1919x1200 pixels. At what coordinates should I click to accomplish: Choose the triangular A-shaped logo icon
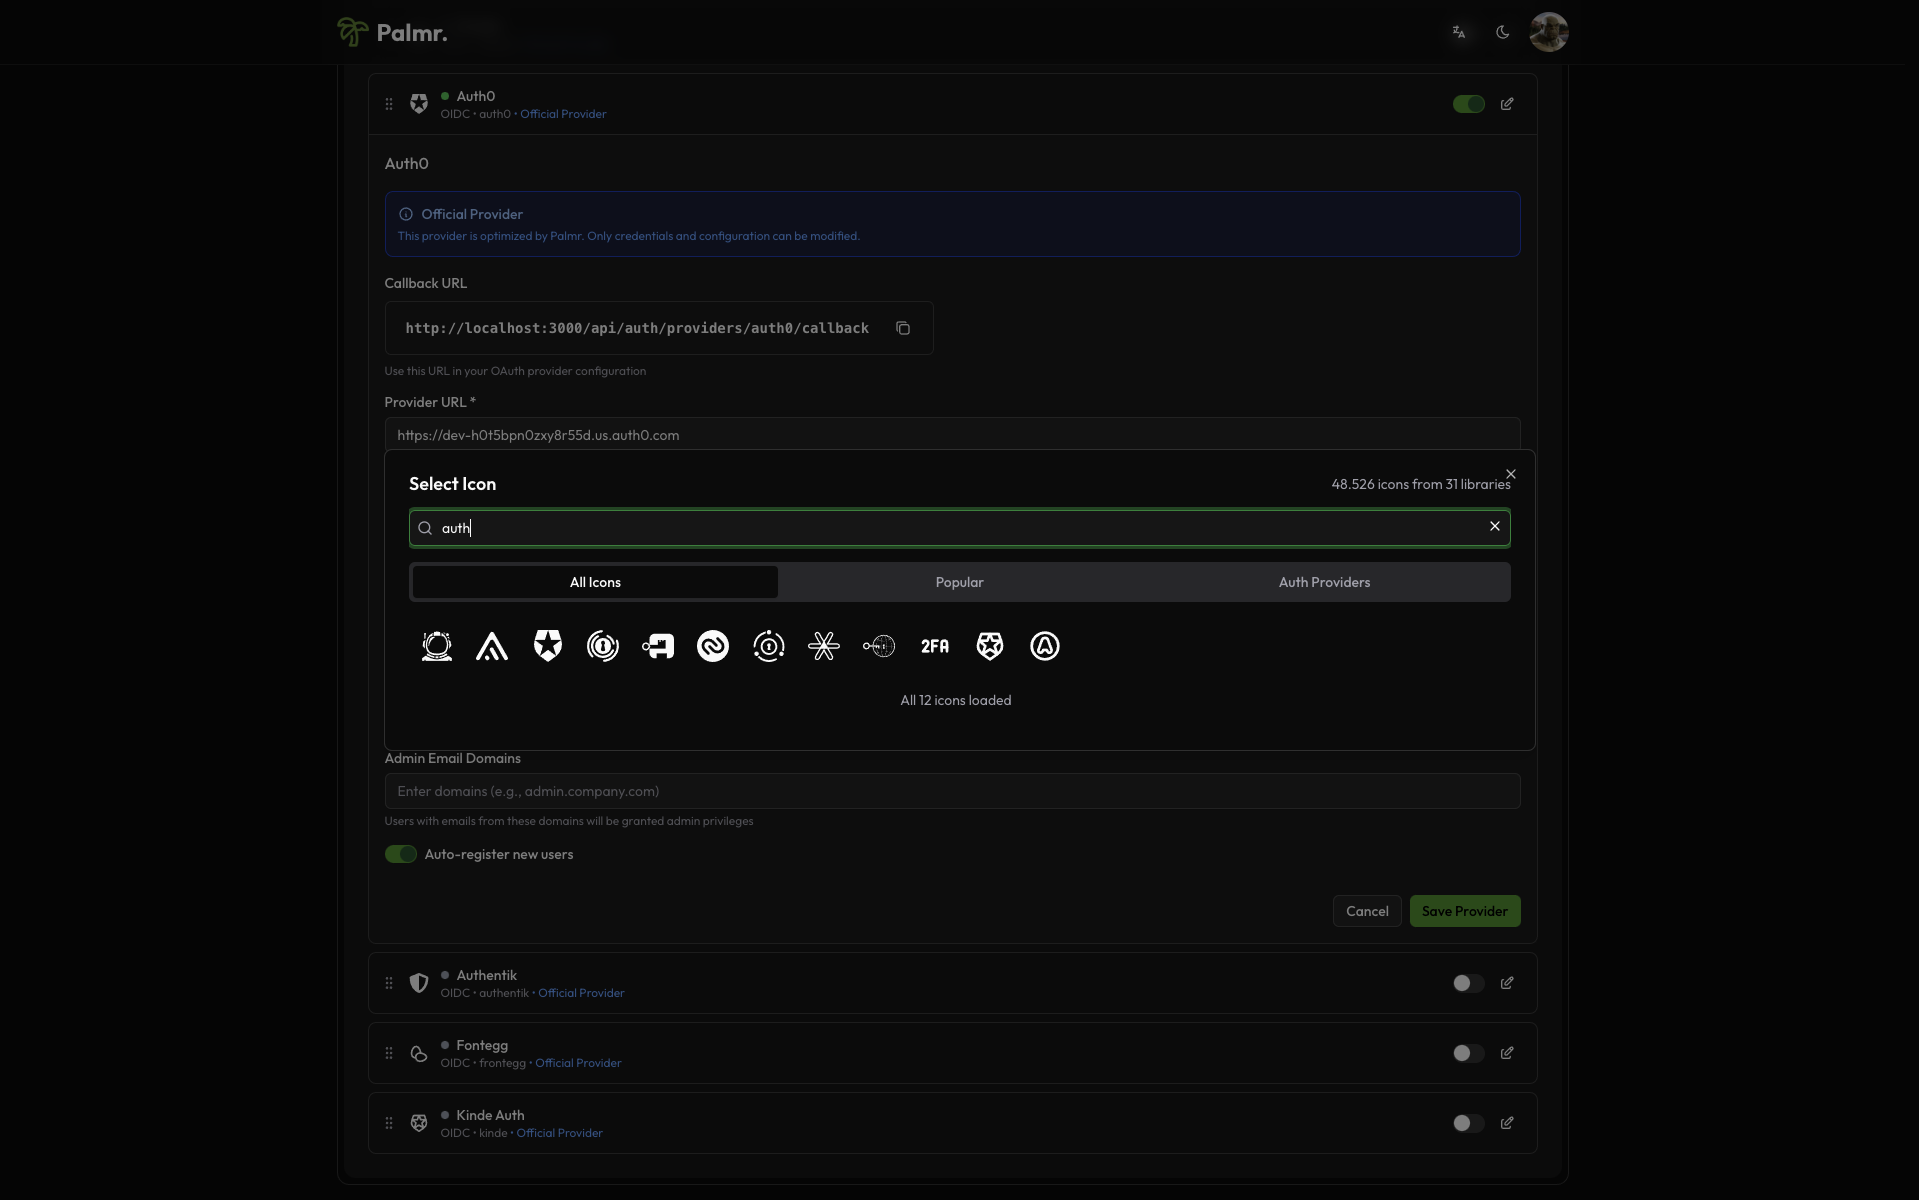pos(492,646)
